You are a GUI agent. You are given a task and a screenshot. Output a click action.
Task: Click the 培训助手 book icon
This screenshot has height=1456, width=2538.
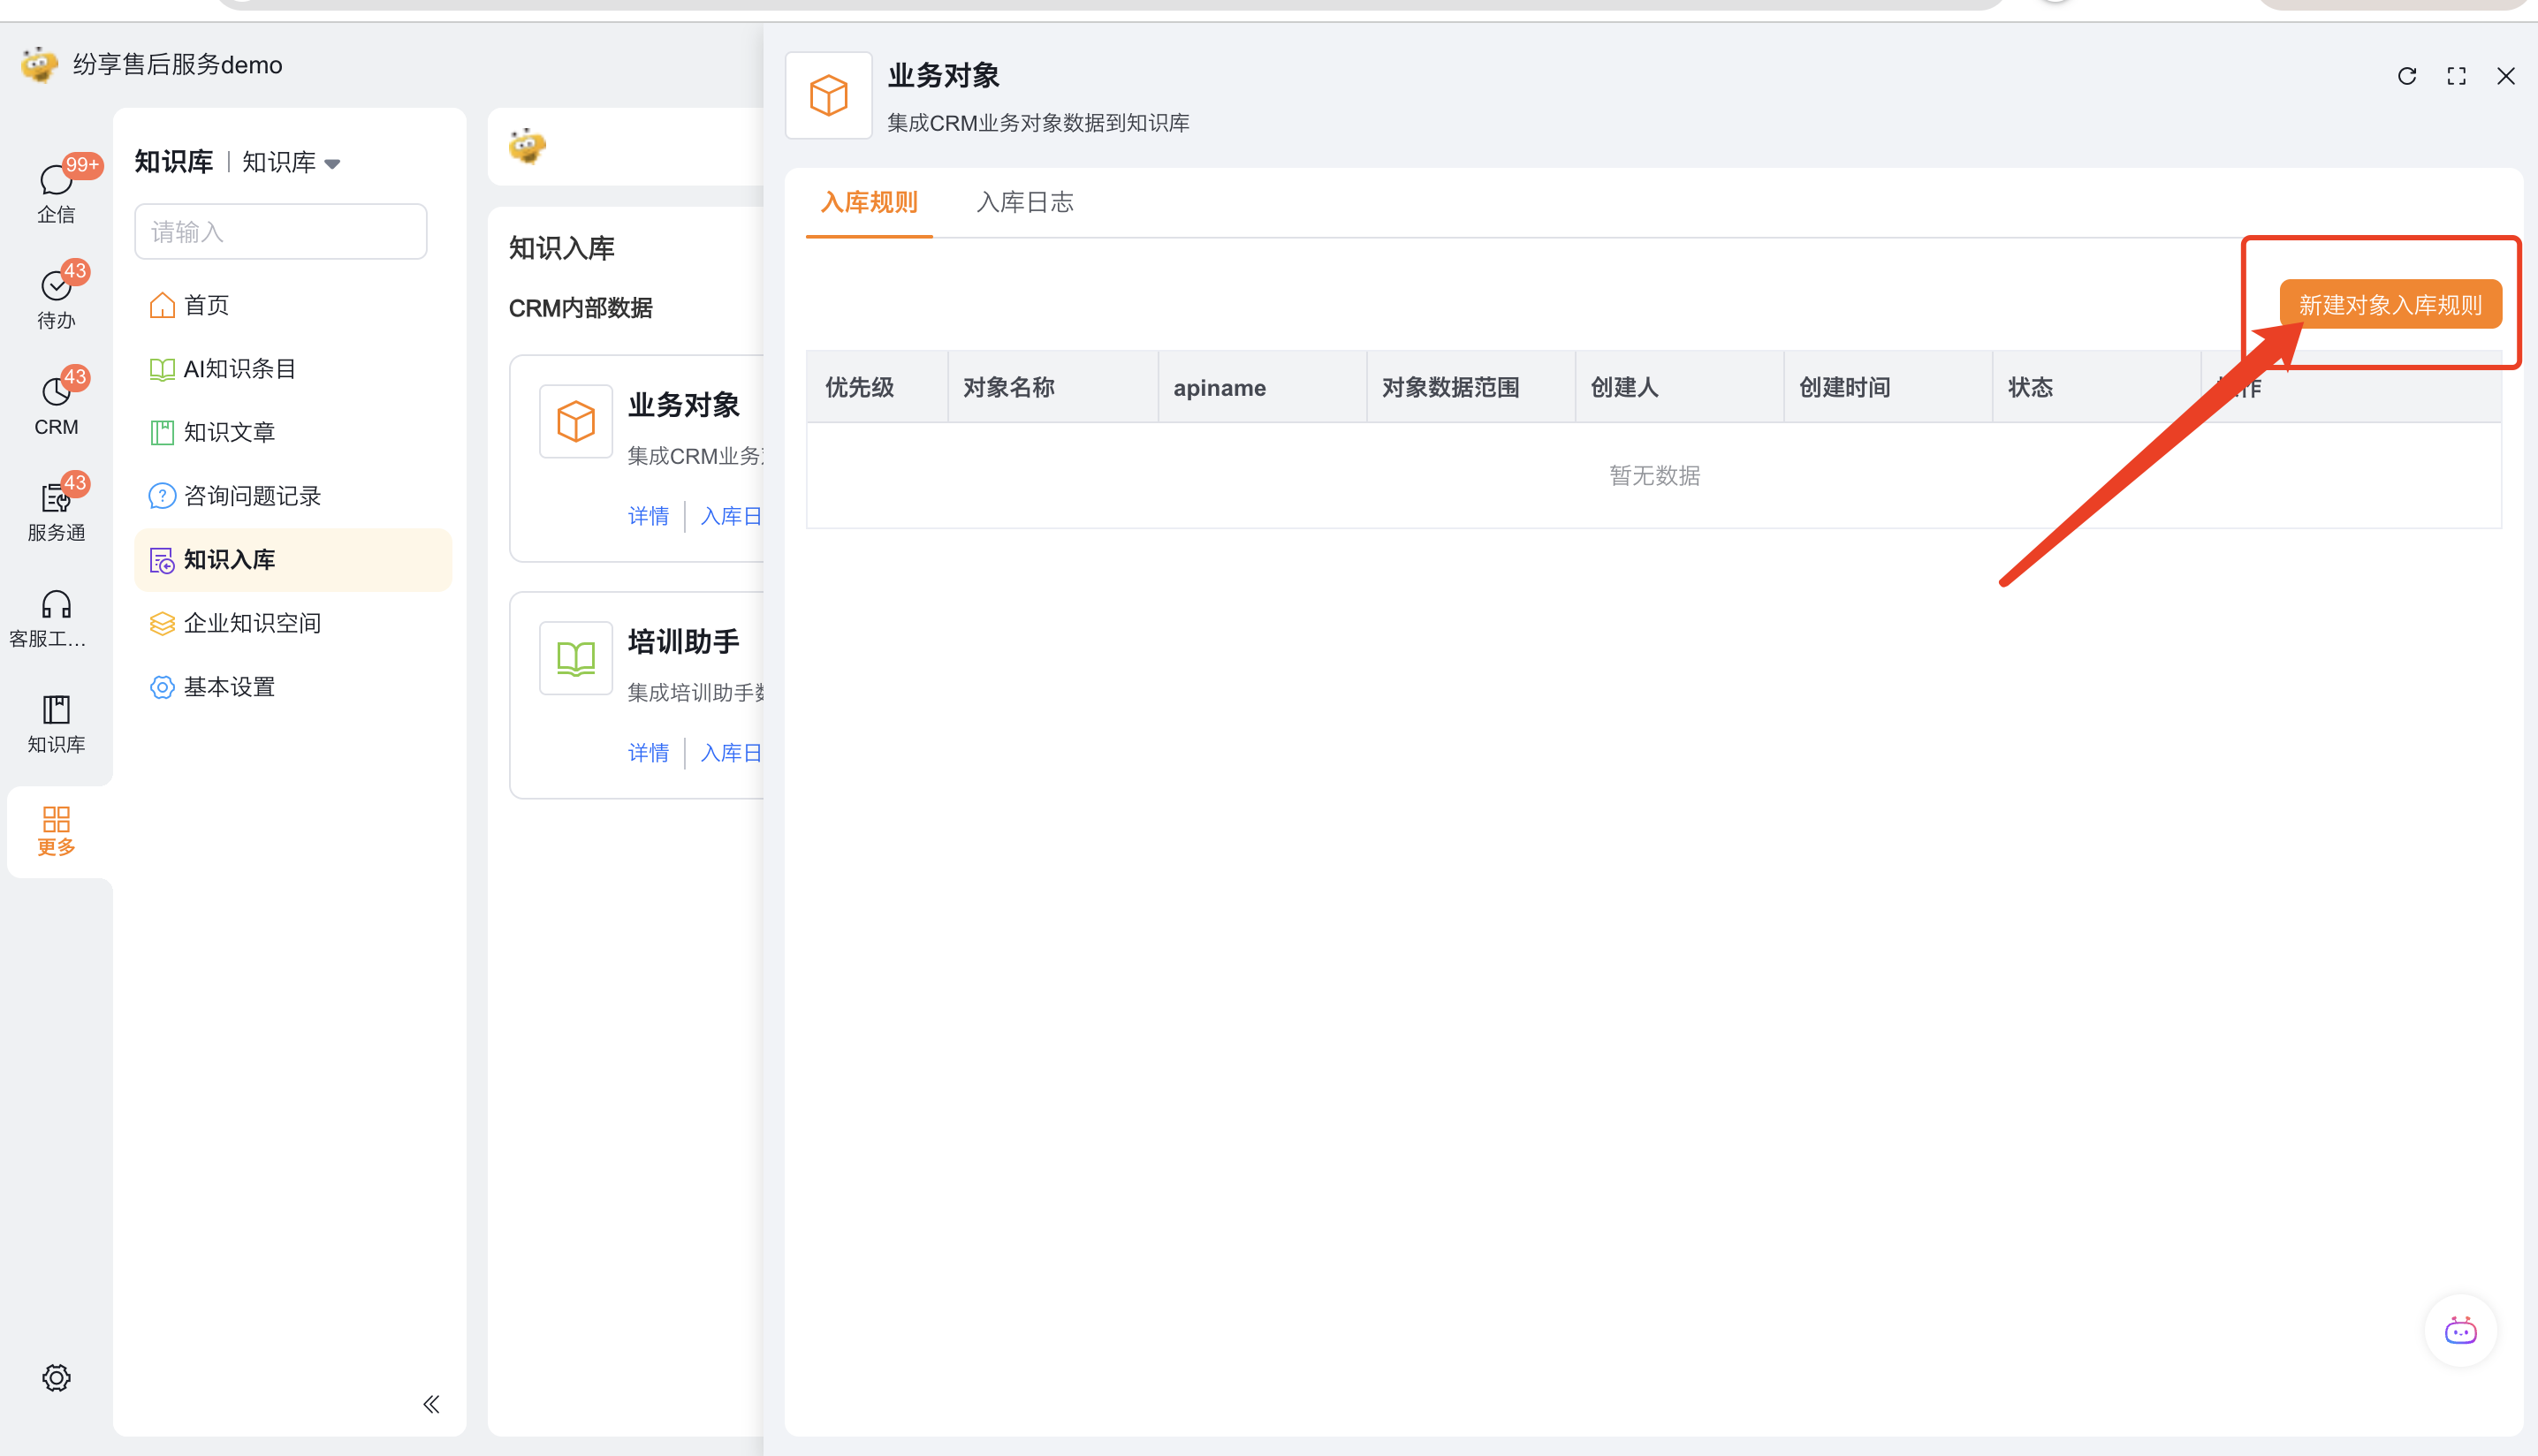pyautogui.click(x=575, y=658)
